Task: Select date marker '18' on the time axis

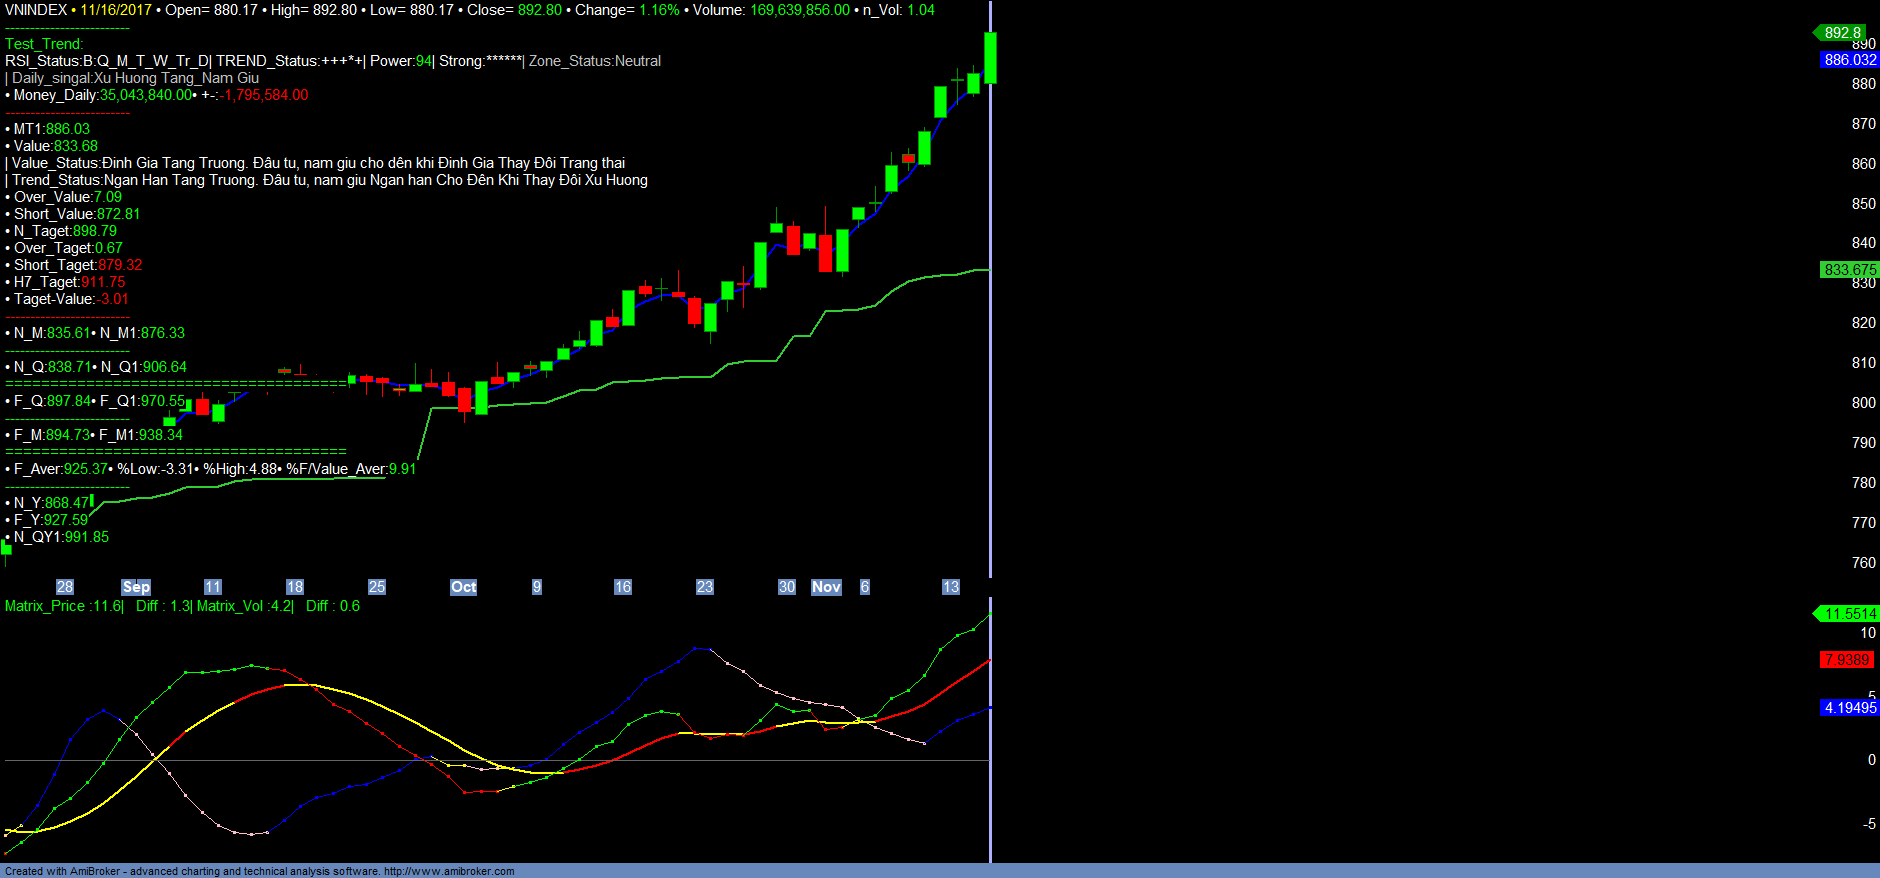Action: tap(294, 587)
